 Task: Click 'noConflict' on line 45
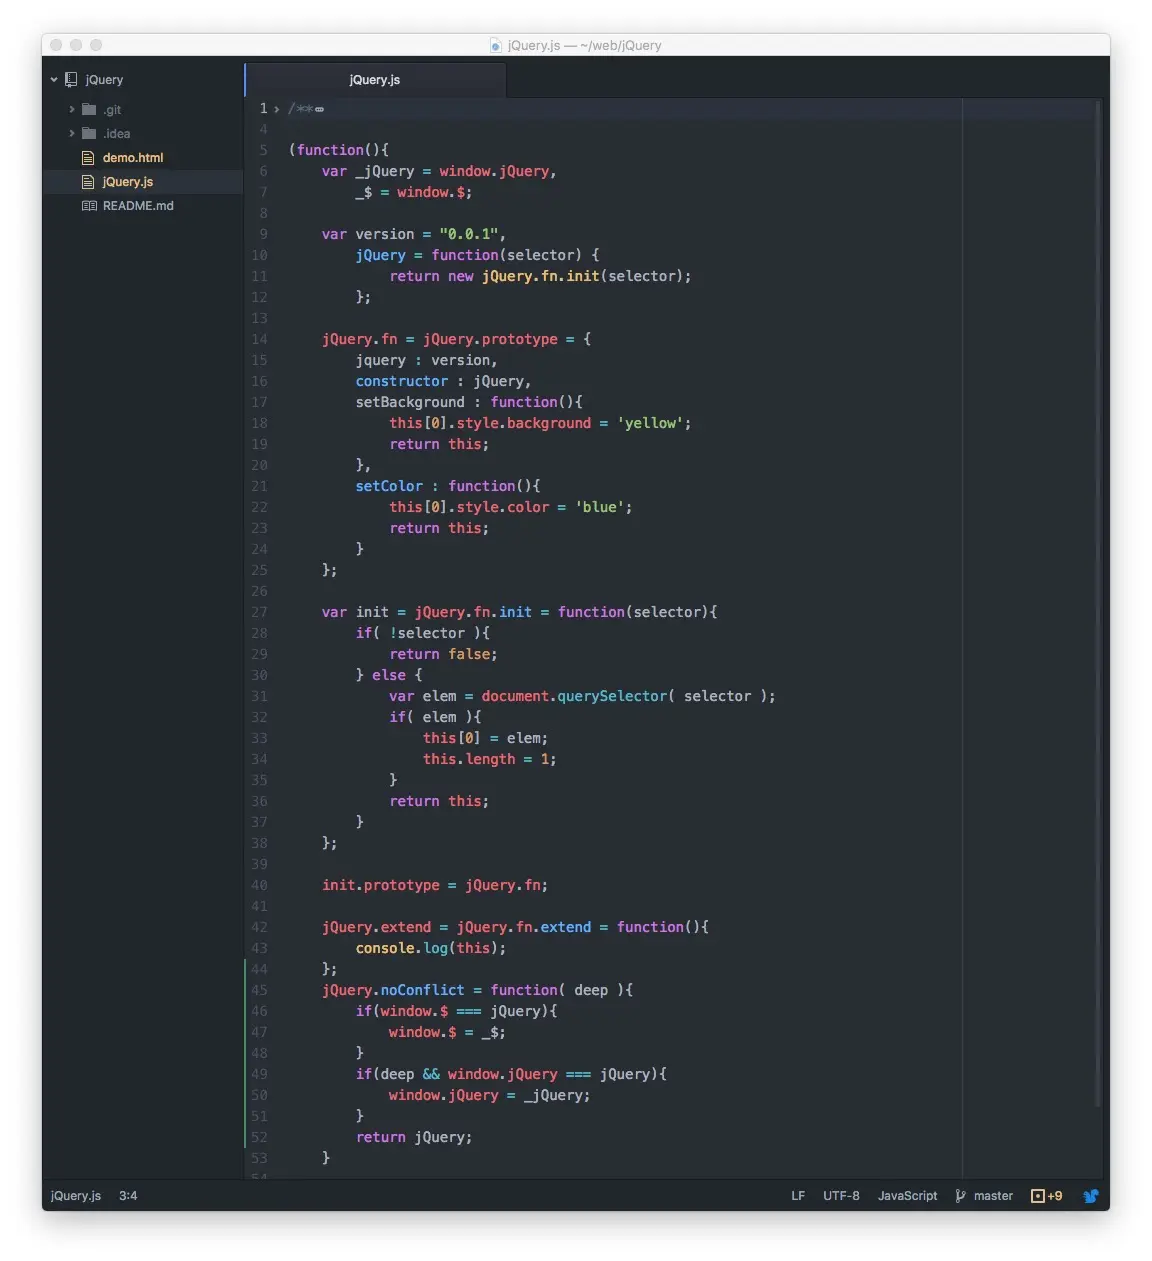click(423, 991)
